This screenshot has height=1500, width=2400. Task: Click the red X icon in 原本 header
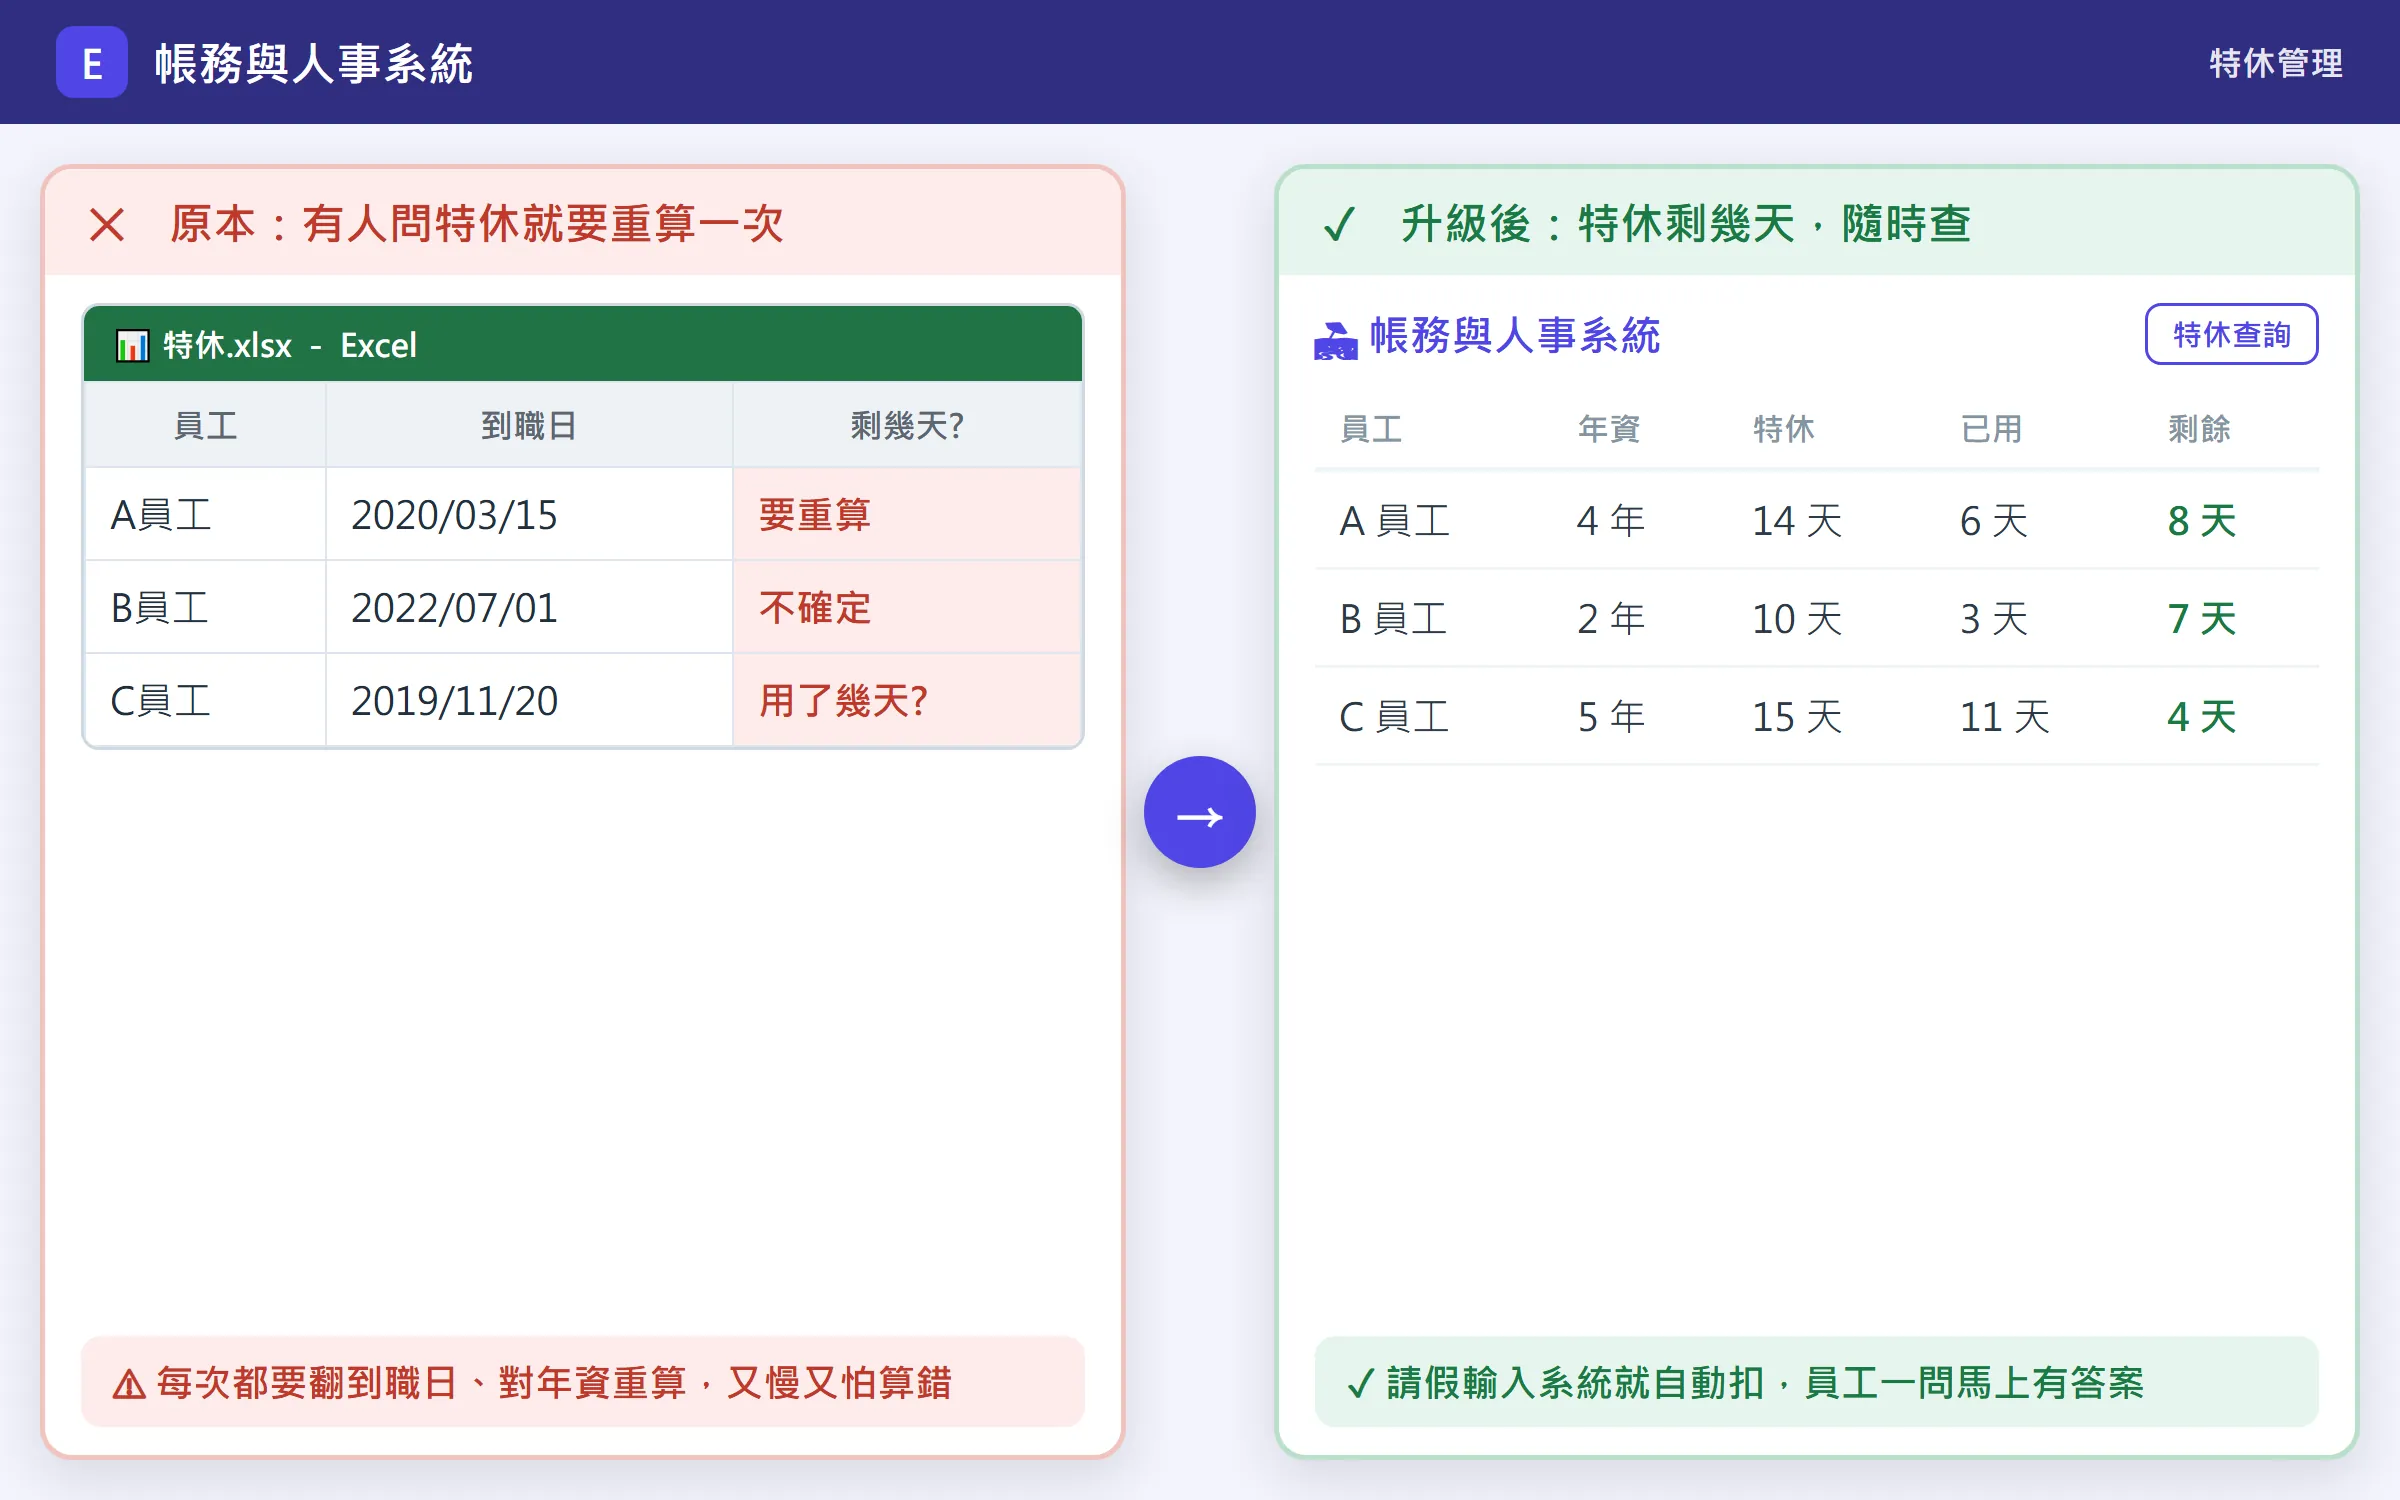[x=107, y=225]
